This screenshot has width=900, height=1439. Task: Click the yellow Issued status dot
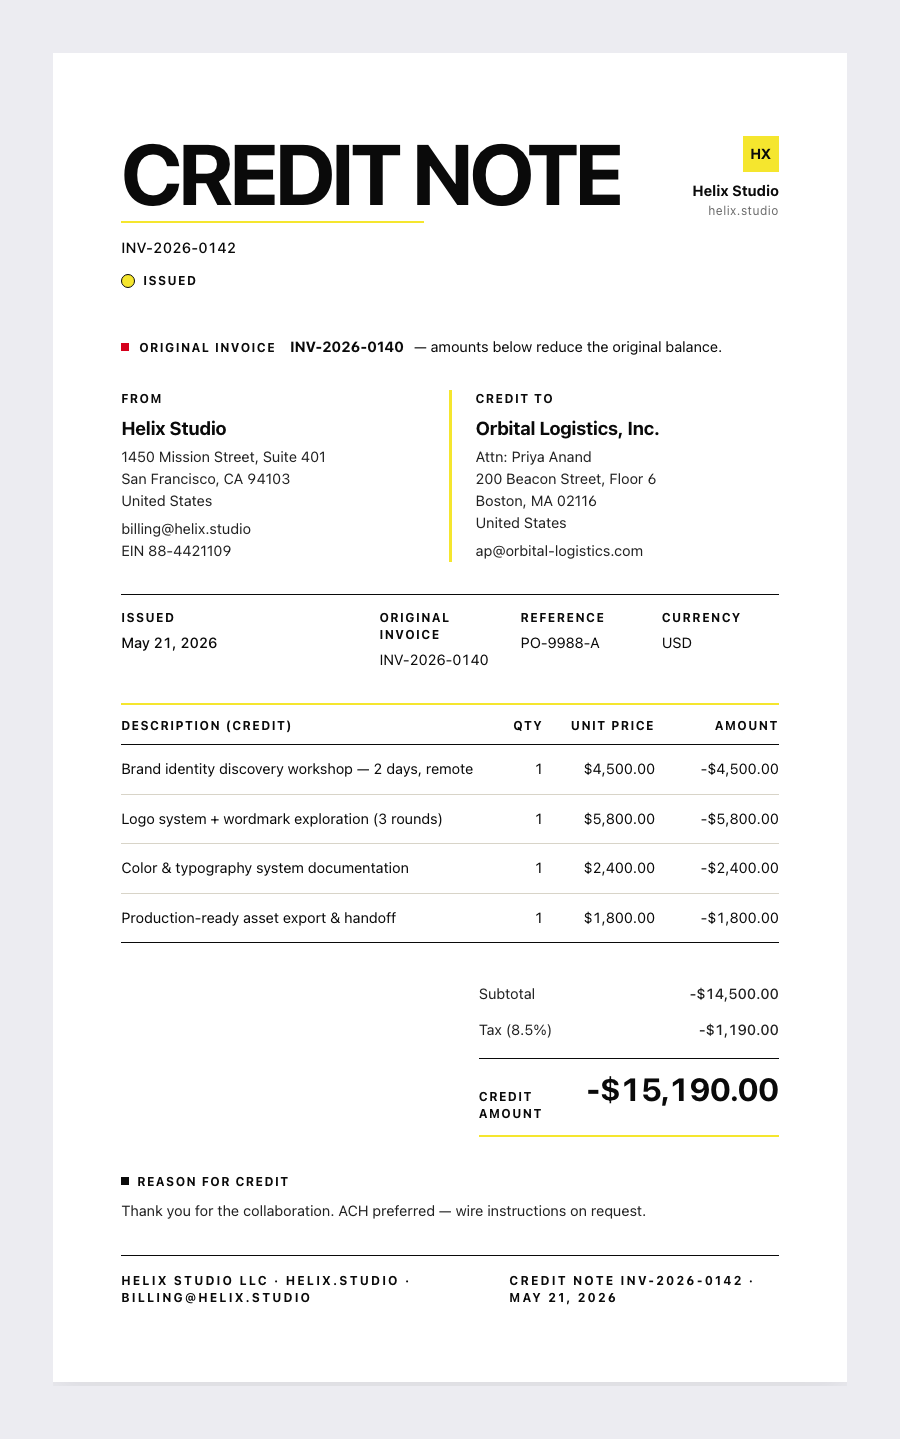[x=128, y=281]
